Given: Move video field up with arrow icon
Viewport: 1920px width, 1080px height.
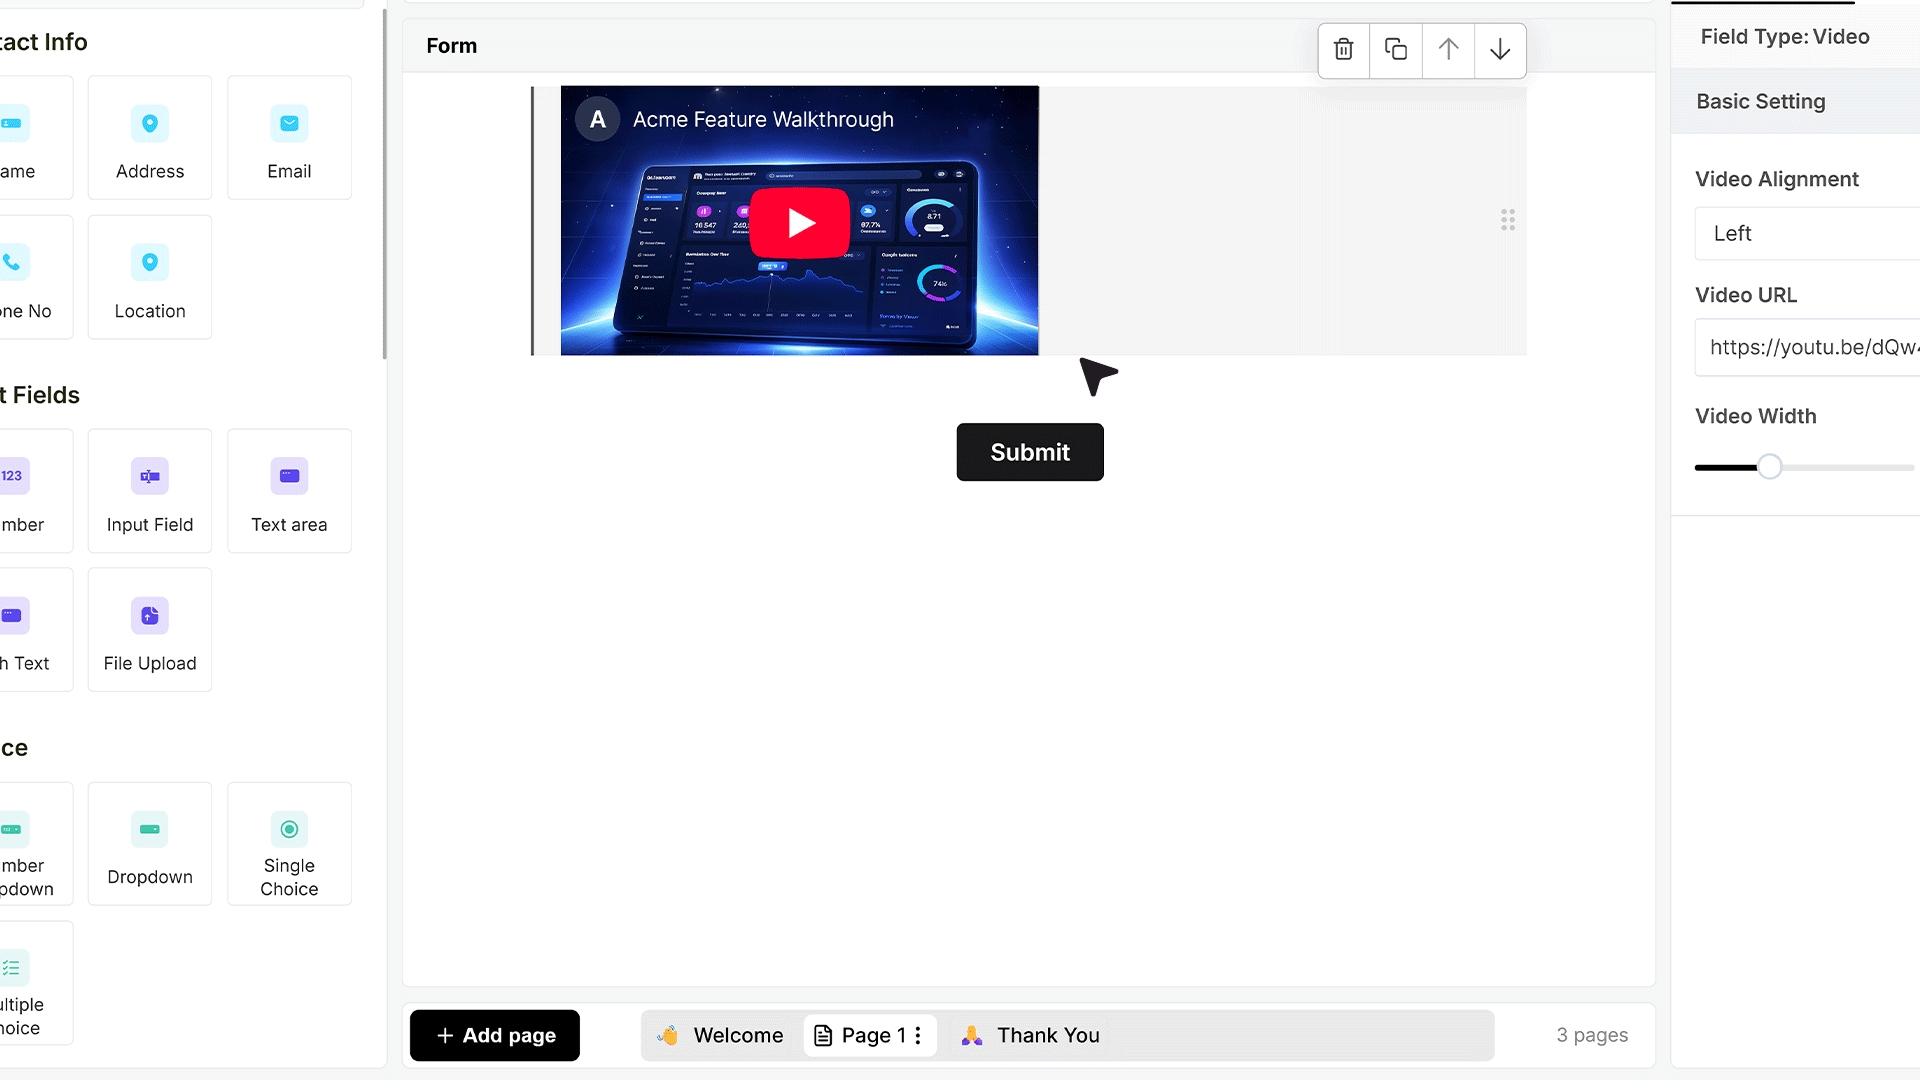Looking at the screenshot, I should point(1448,49).
